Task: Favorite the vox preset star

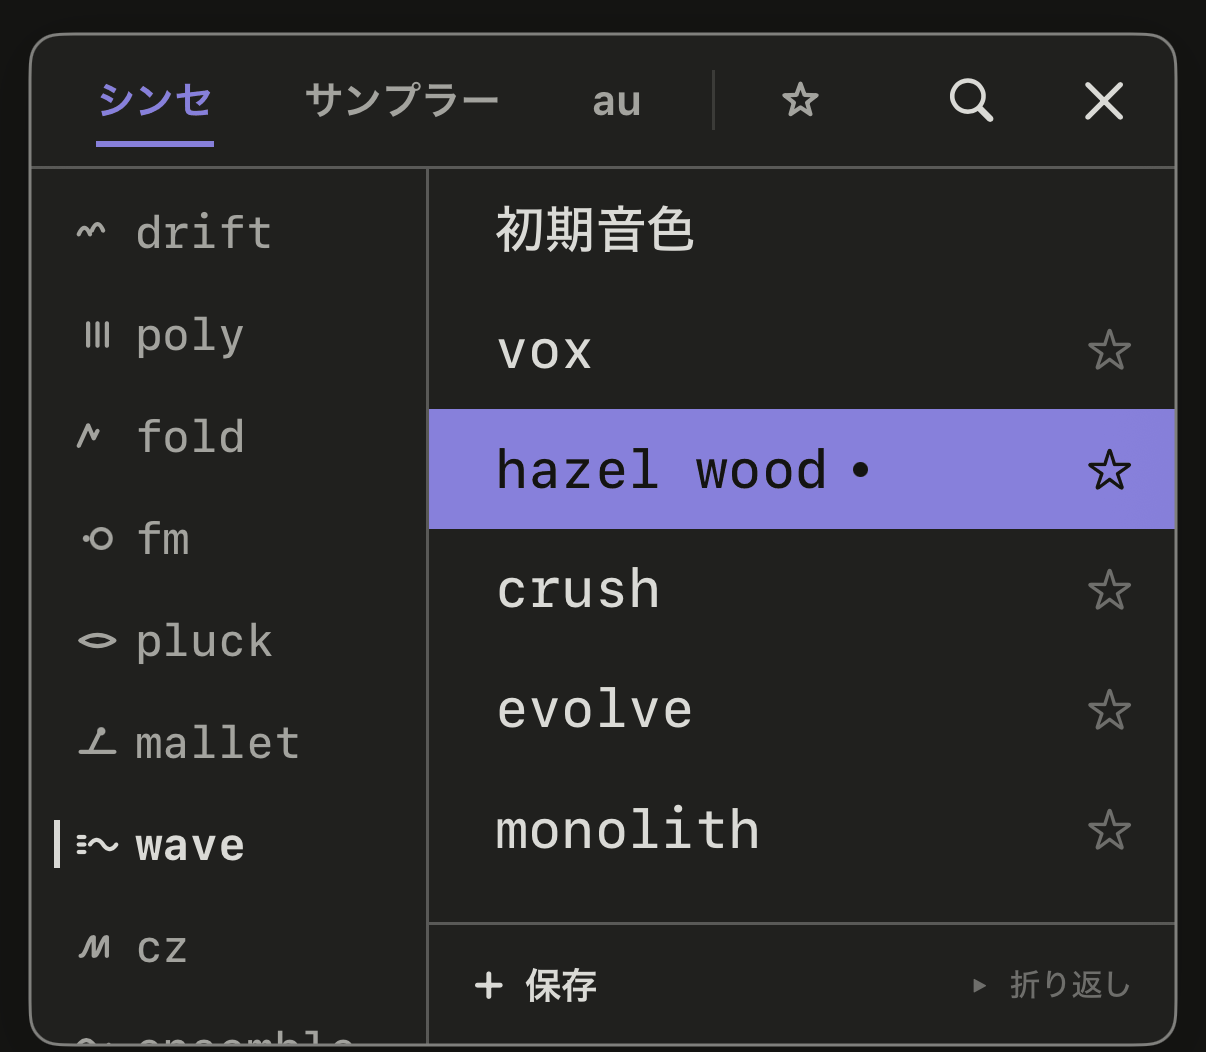Action: [x=1109, y=351]
